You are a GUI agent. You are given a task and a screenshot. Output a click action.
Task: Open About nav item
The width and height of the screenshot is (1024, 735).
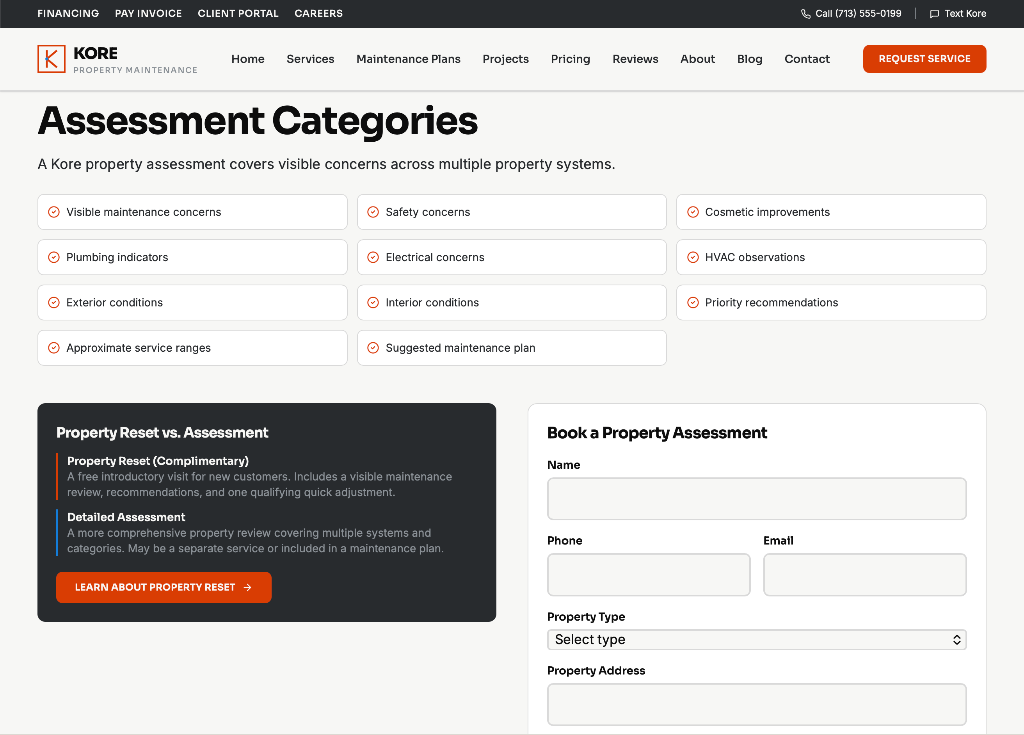pos(697,59)
